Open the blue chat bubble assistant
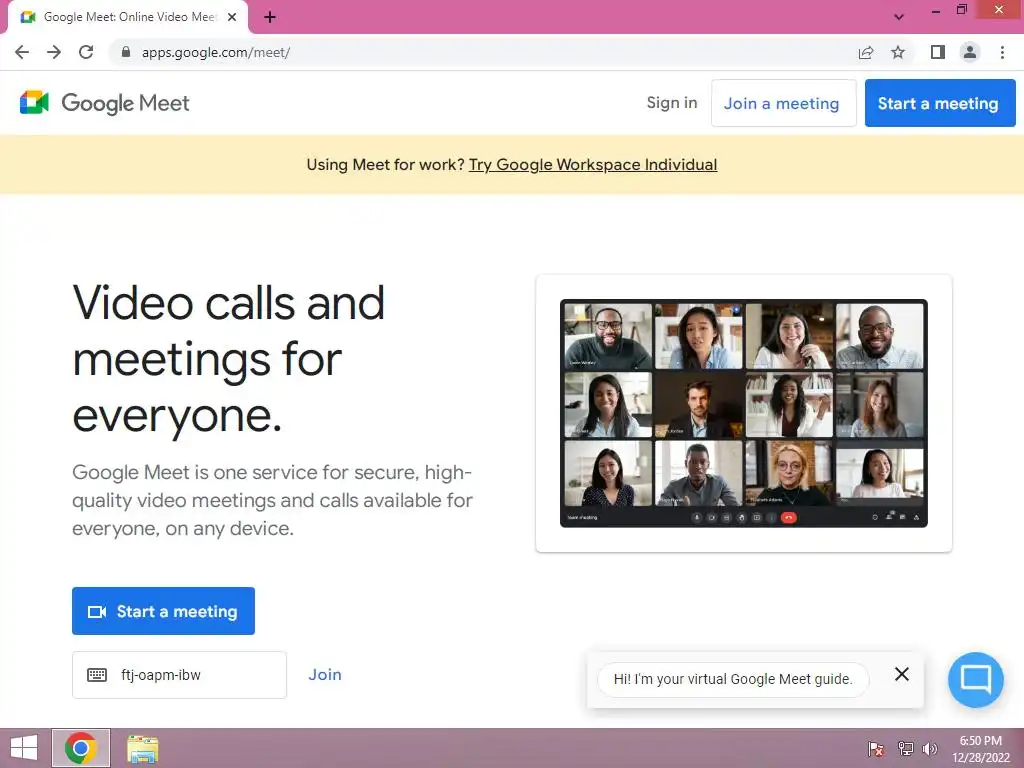Image resolution: width=1024 pixels, height=768 pixels. [976, 679]
